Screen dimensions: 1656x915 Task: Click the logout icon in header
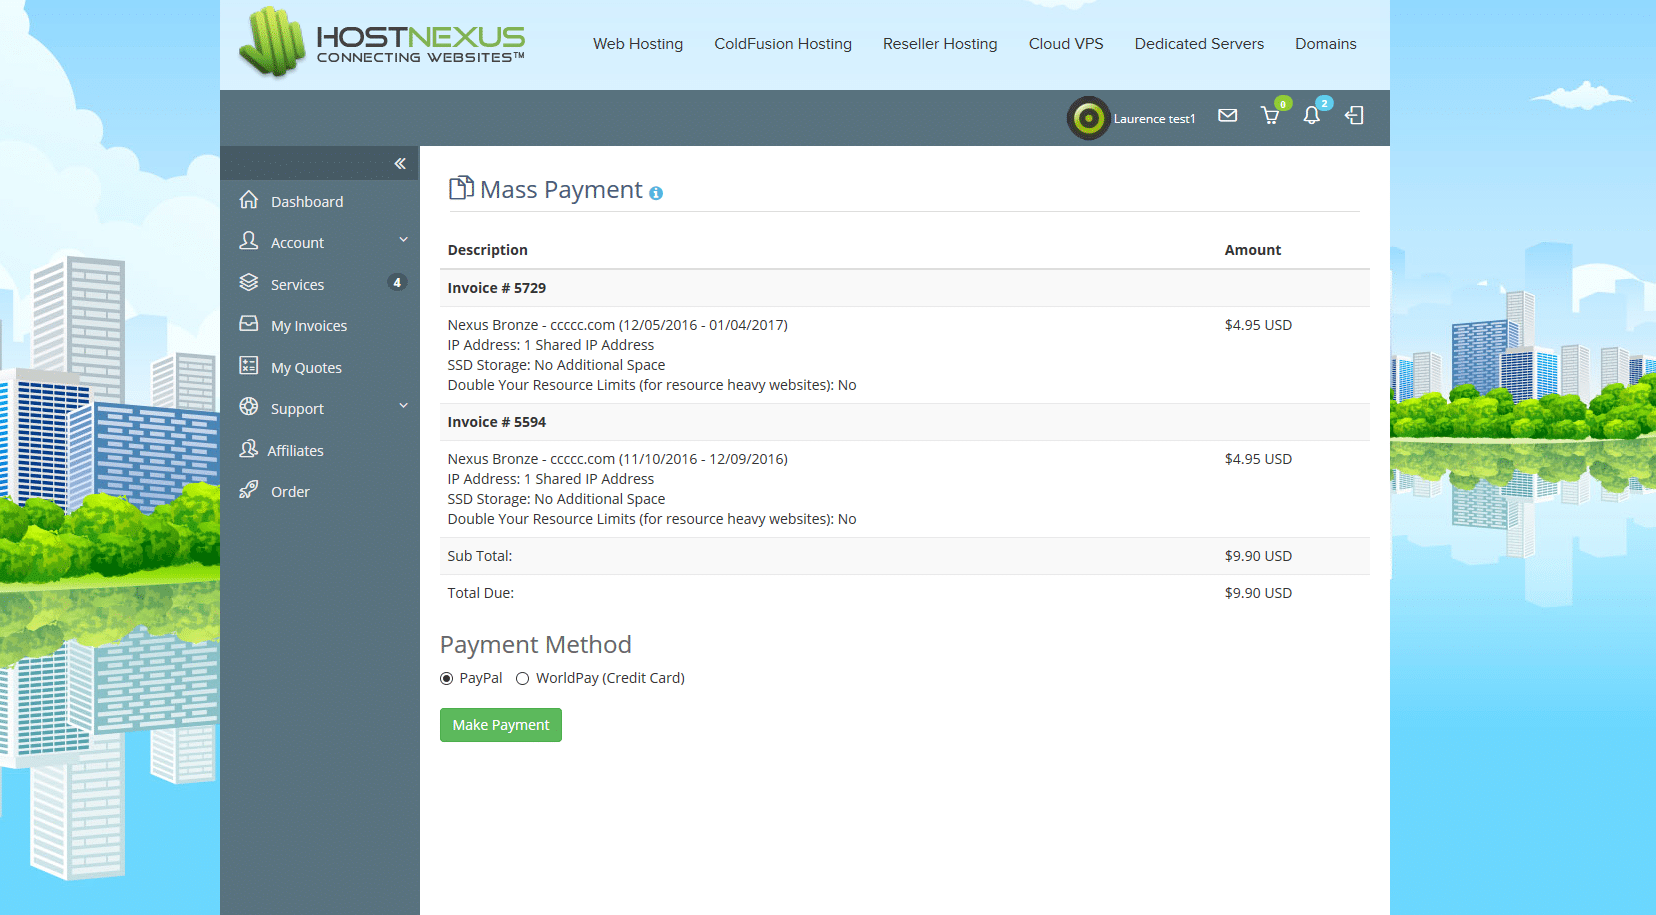pos(1354,116)
